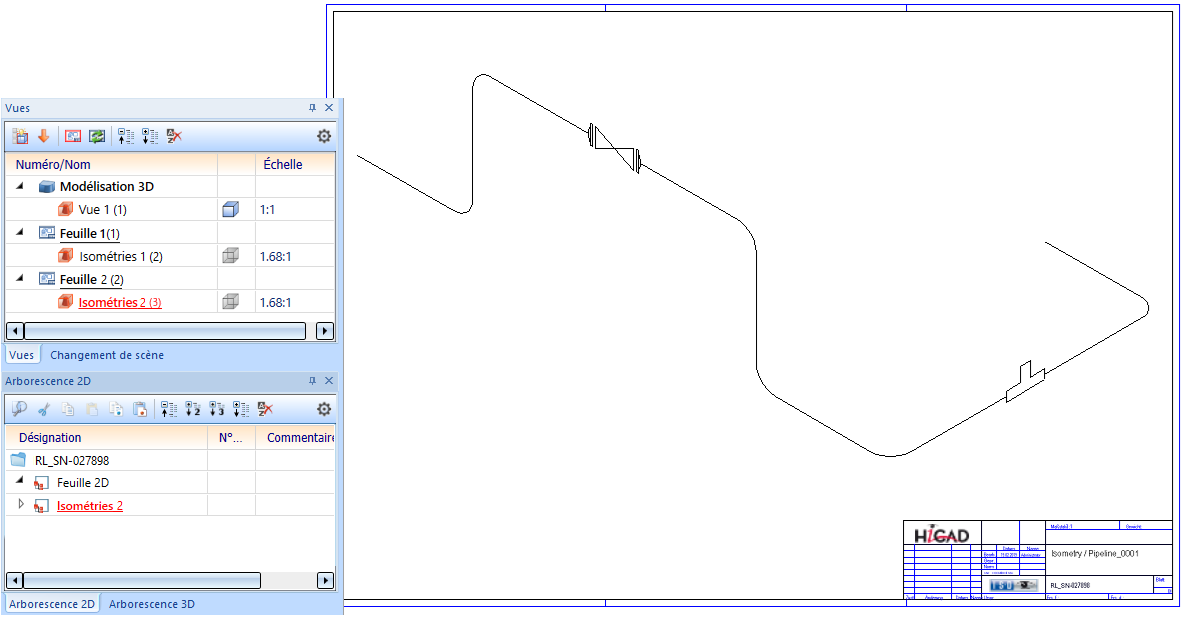Click the scissors cut icon in Arborescence 2D
The width and height of the screenshot is (1187, 618).
(x=44, y=409)
